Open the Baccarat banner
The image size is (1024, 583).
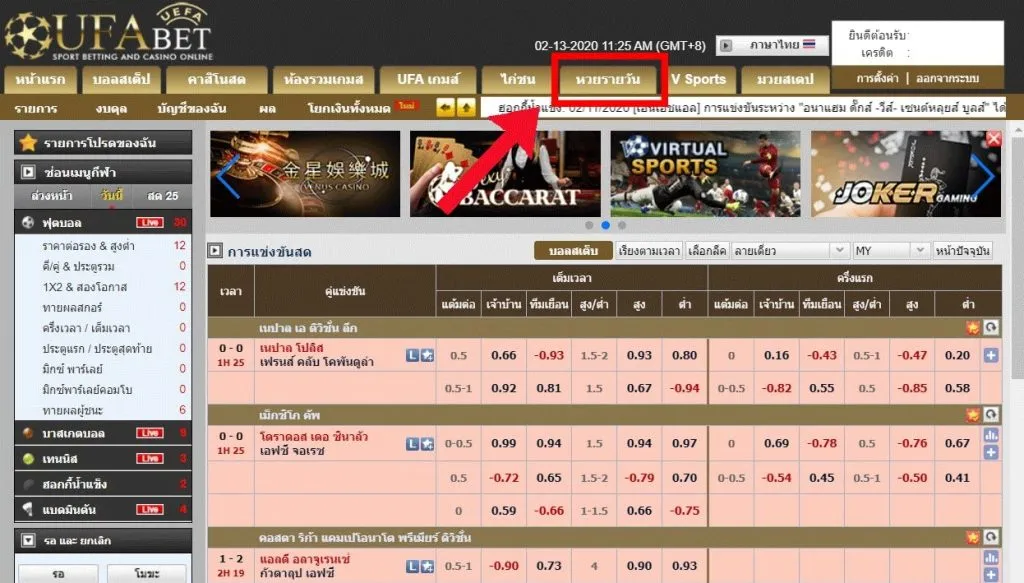click(505, 174)
